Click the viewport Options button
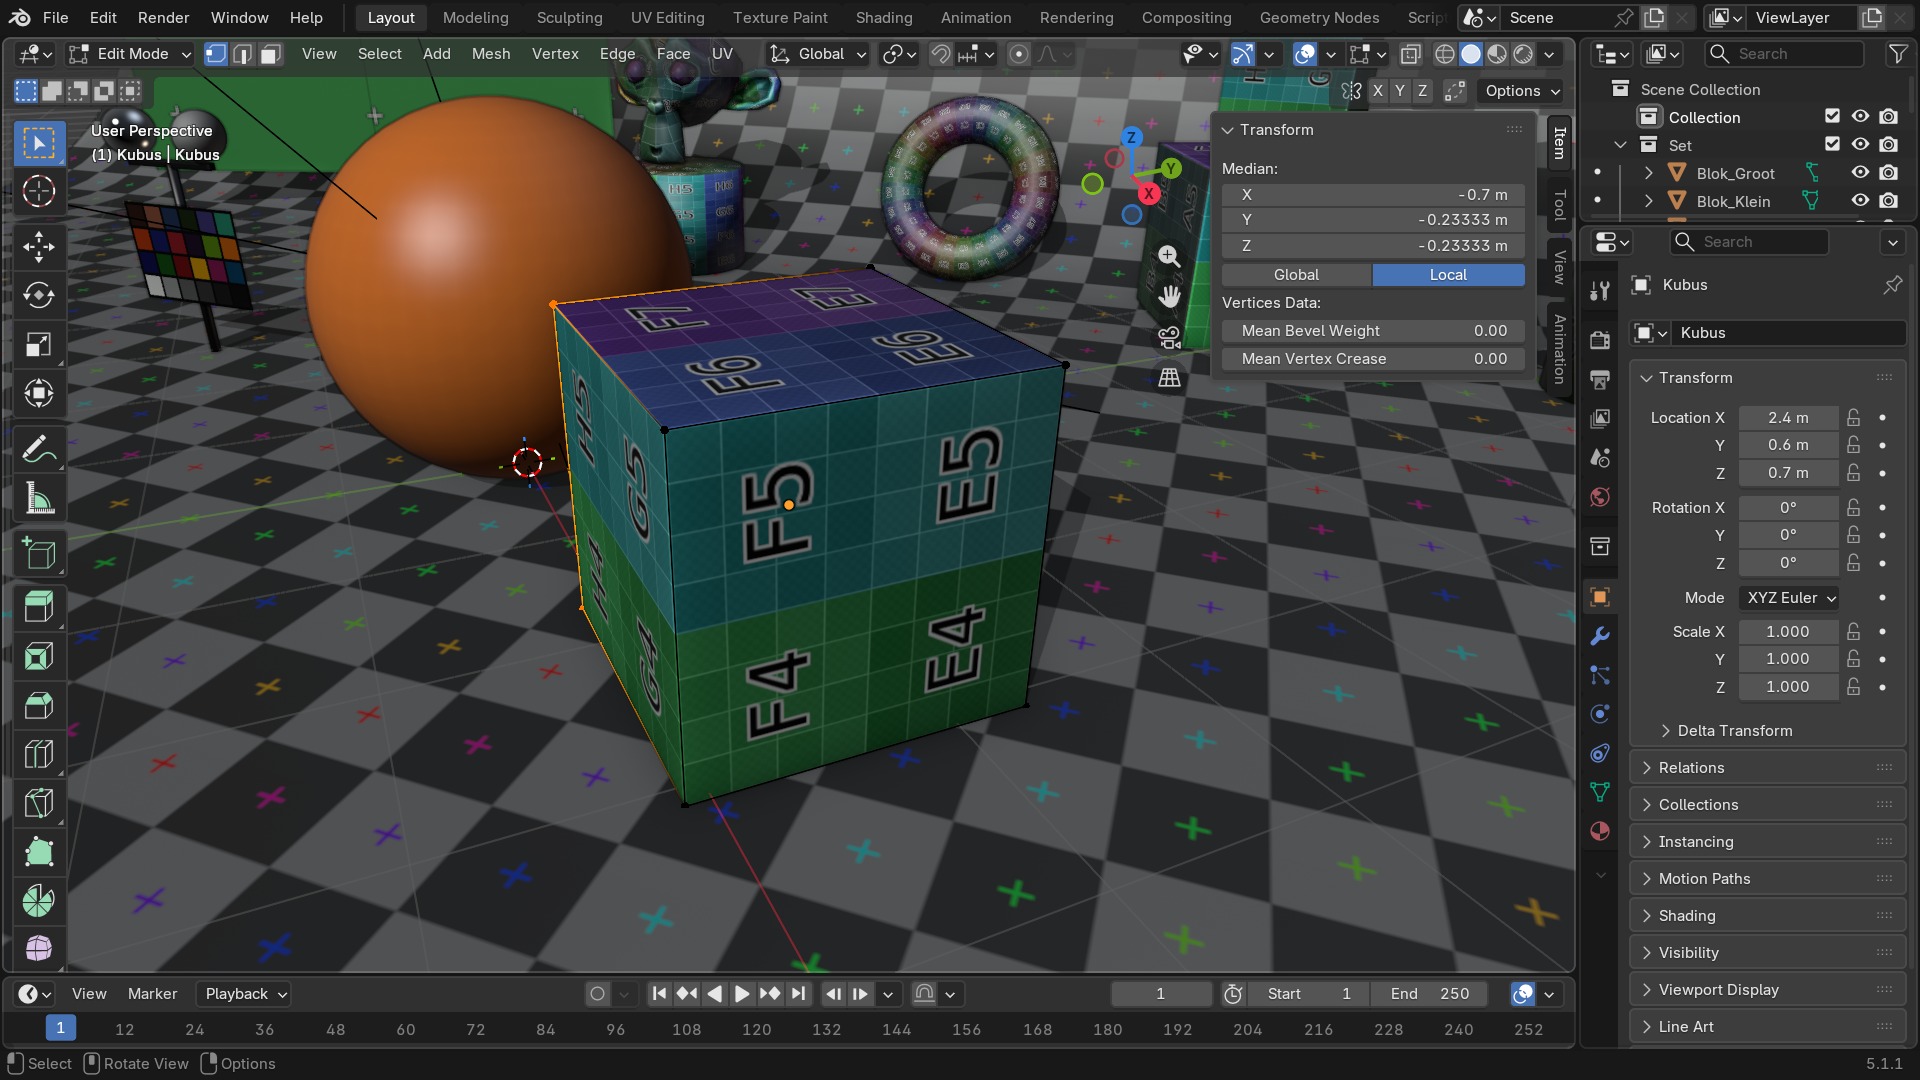Image resolution: width=1920 pixels, height=1080 pixels. click(1522, 91)
